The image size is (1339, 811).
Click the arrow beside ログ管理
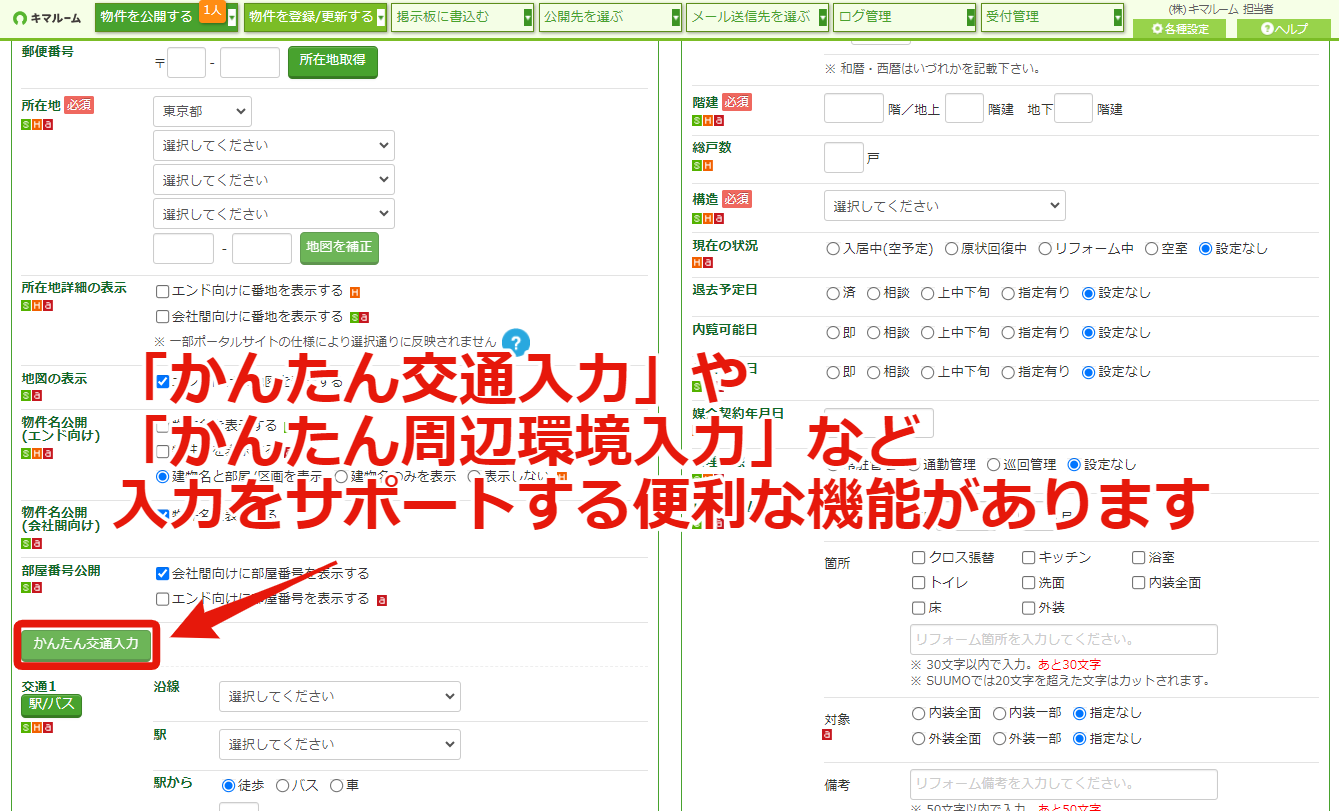tap(970, 17)
